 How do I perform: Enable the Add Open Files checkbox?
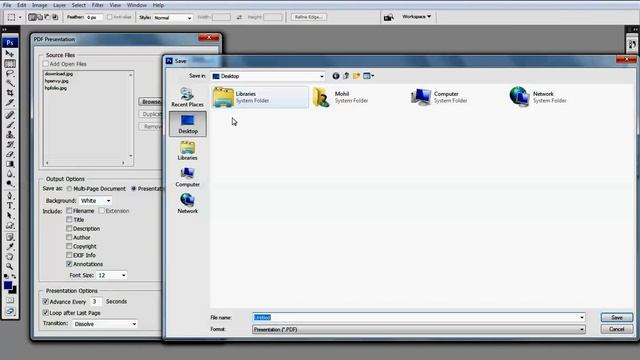pyautogui.click(x=46, y=64)
